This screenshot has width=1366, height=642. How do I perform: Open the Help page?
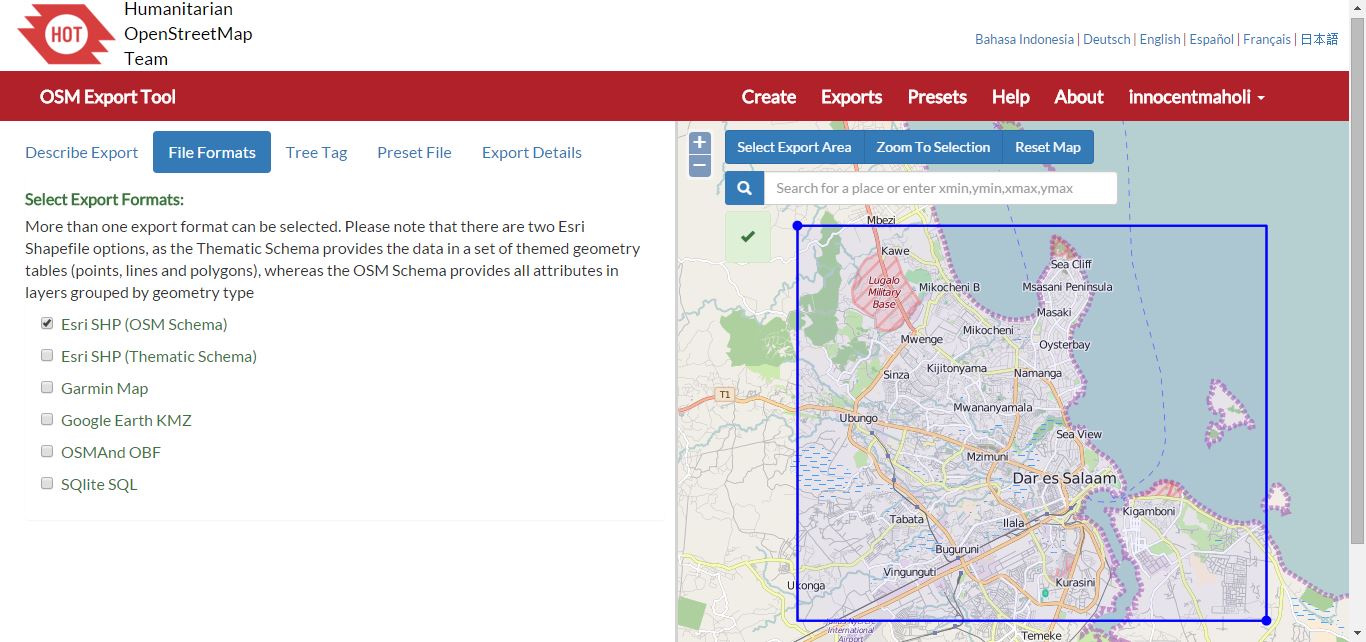tap(1011, 97)
